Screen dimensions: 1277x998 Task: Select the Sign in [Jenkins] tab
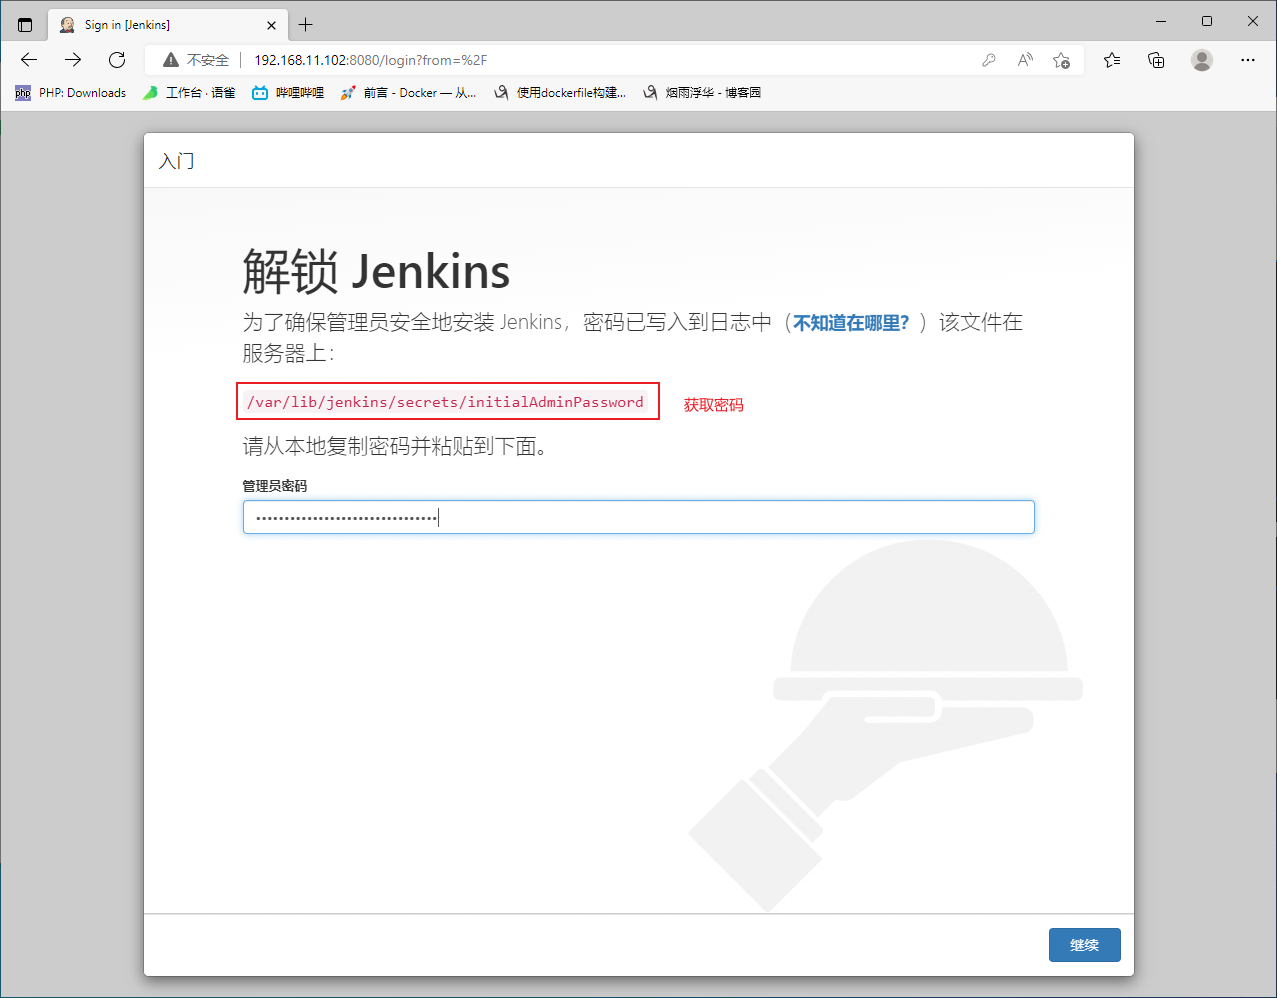(167, 25)
